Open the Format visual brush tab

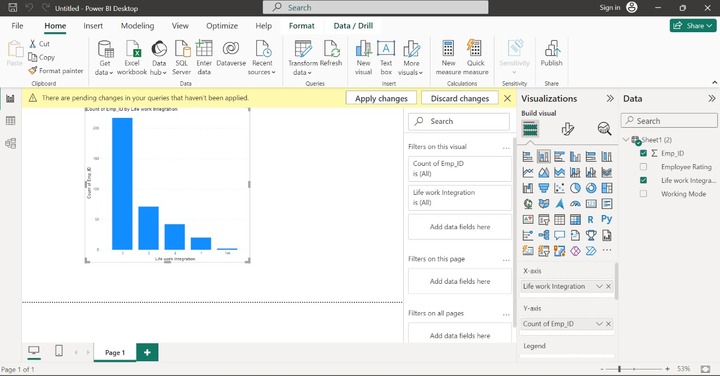[568, 129]
